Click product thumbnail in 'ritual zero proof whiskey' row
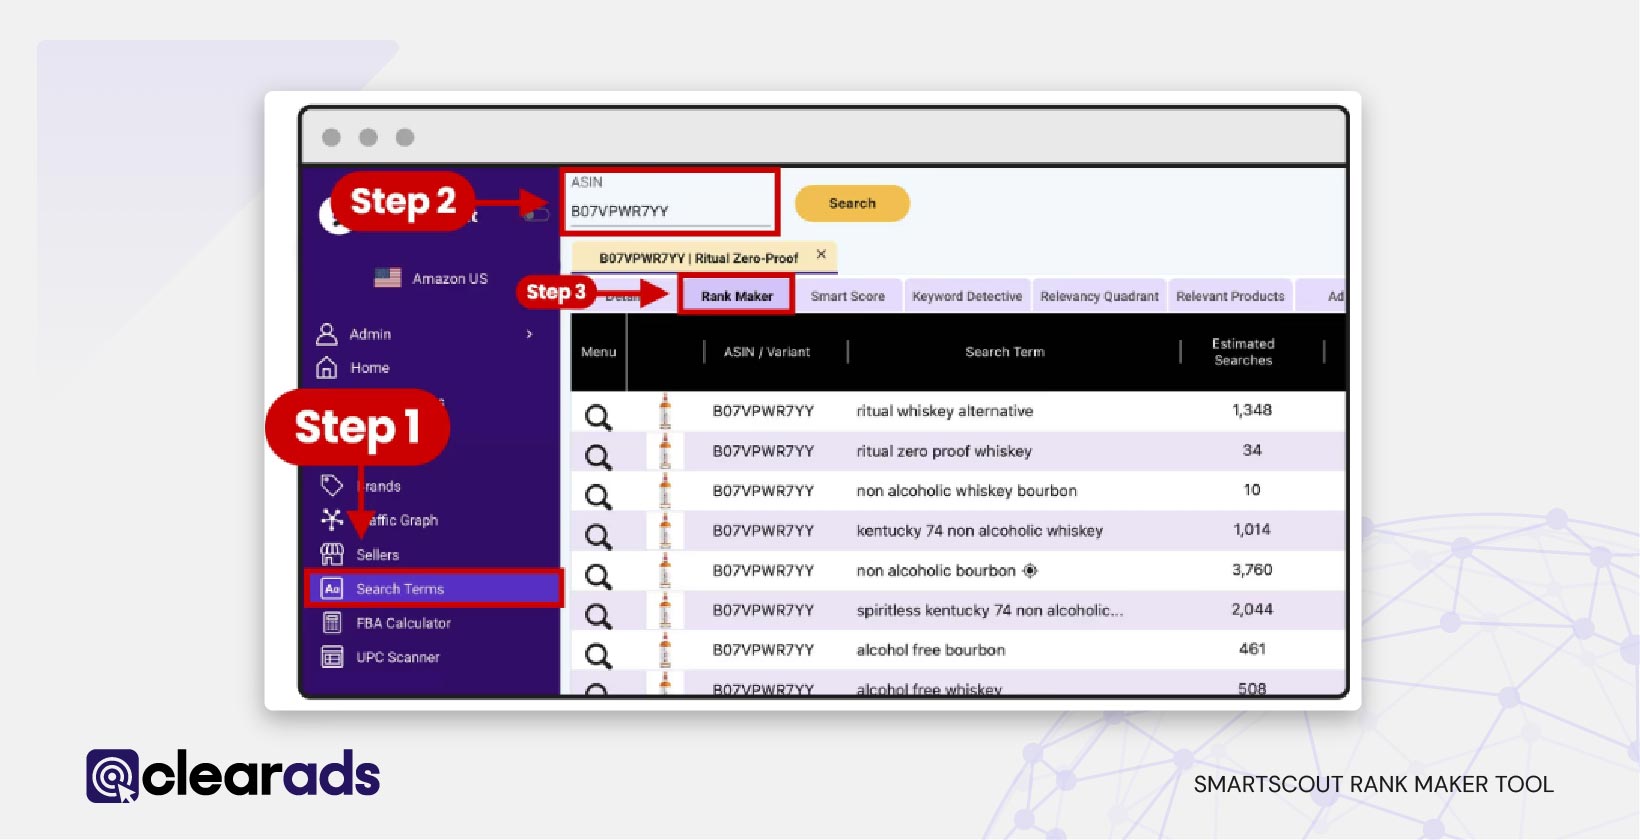The height and width of the screenshot is (840, 1640). tap(665, 452)
